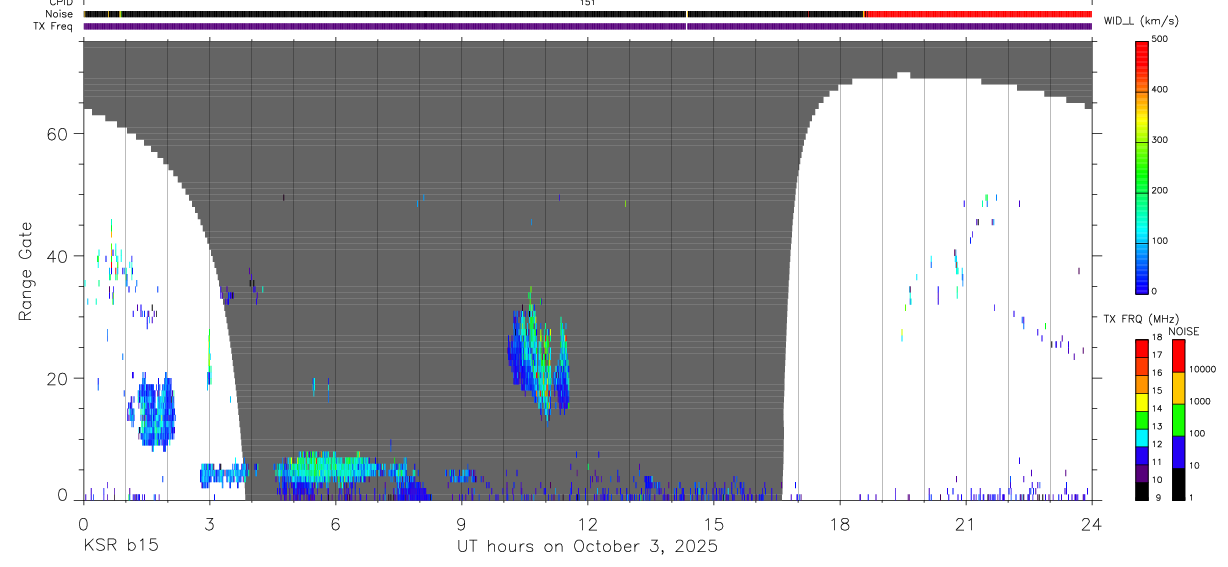Screen dimensions: 1228x567
Task: Click the orange 1000–10000 swatch in NOISE legend
Action: pyautogui.click(x=1179, y=388)
